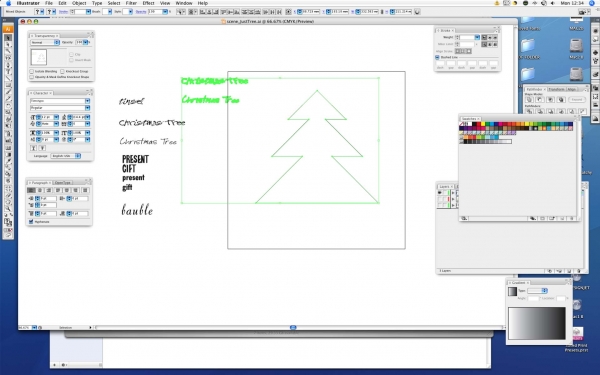Open the Object menu
Viewport: 600px width, 375px height.
(x=79, y=3)
